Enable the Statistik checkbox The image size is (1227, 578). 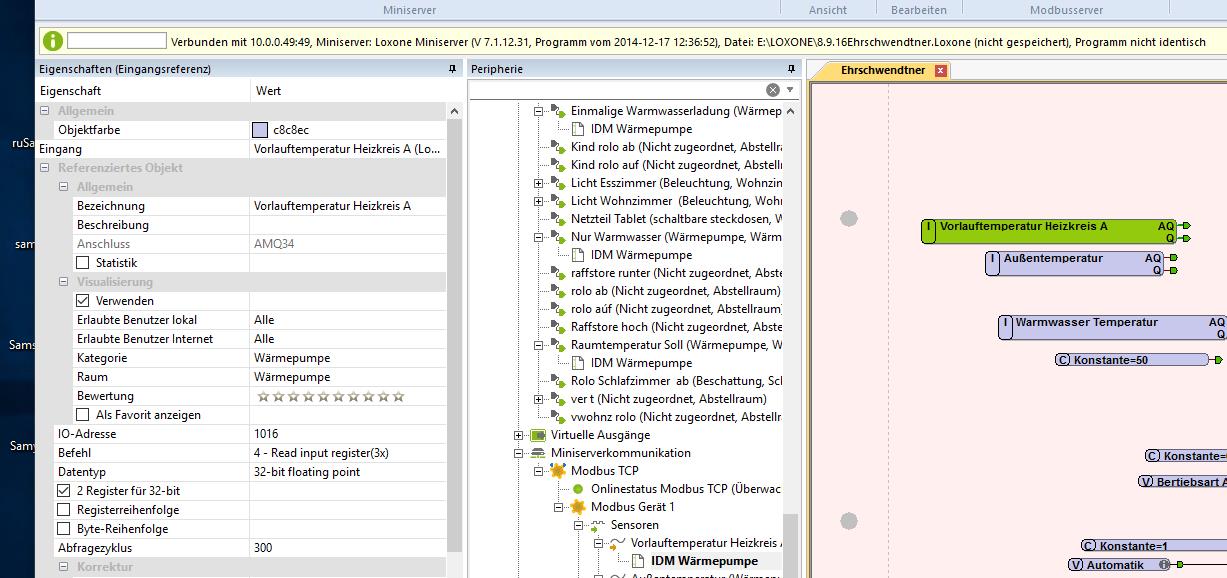(83, 263)
